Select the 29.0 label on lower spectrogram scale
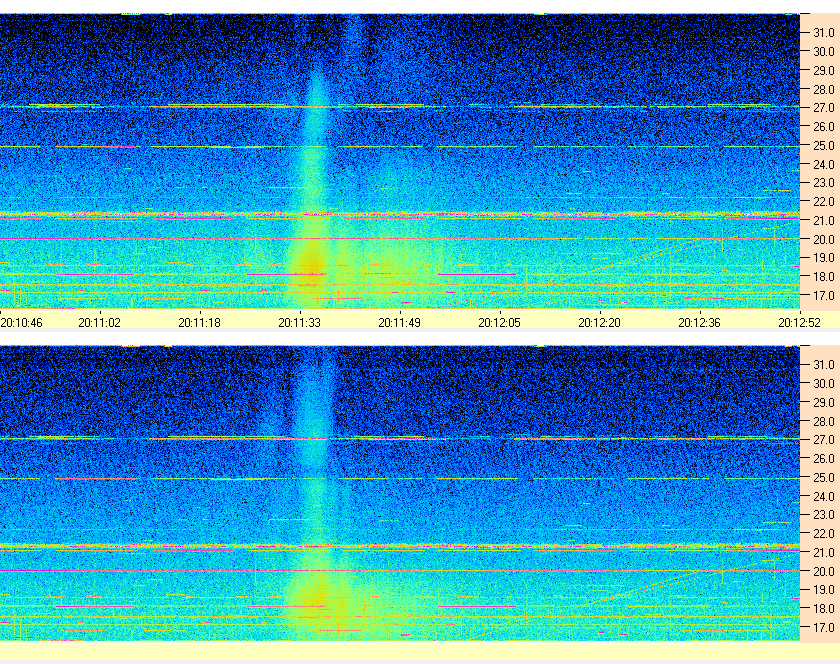Screen dimensions: 840x664 (x=824, y=402)
